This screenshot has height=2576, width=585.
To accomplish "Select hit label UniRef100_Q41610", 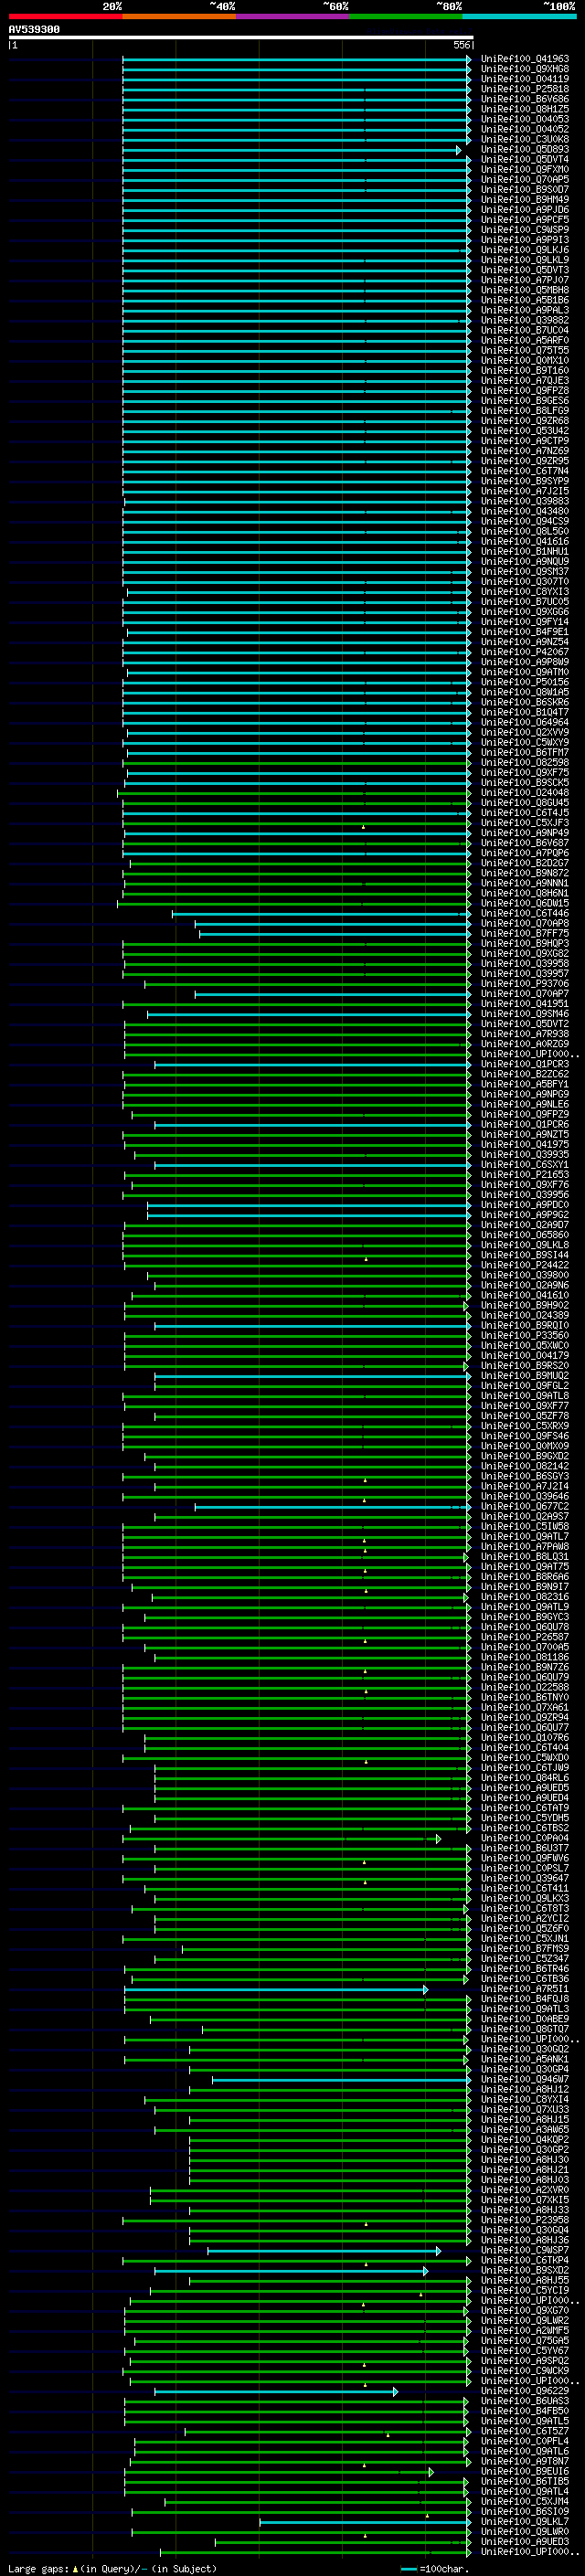I will pyautogui.click(x=525, y=1294).
